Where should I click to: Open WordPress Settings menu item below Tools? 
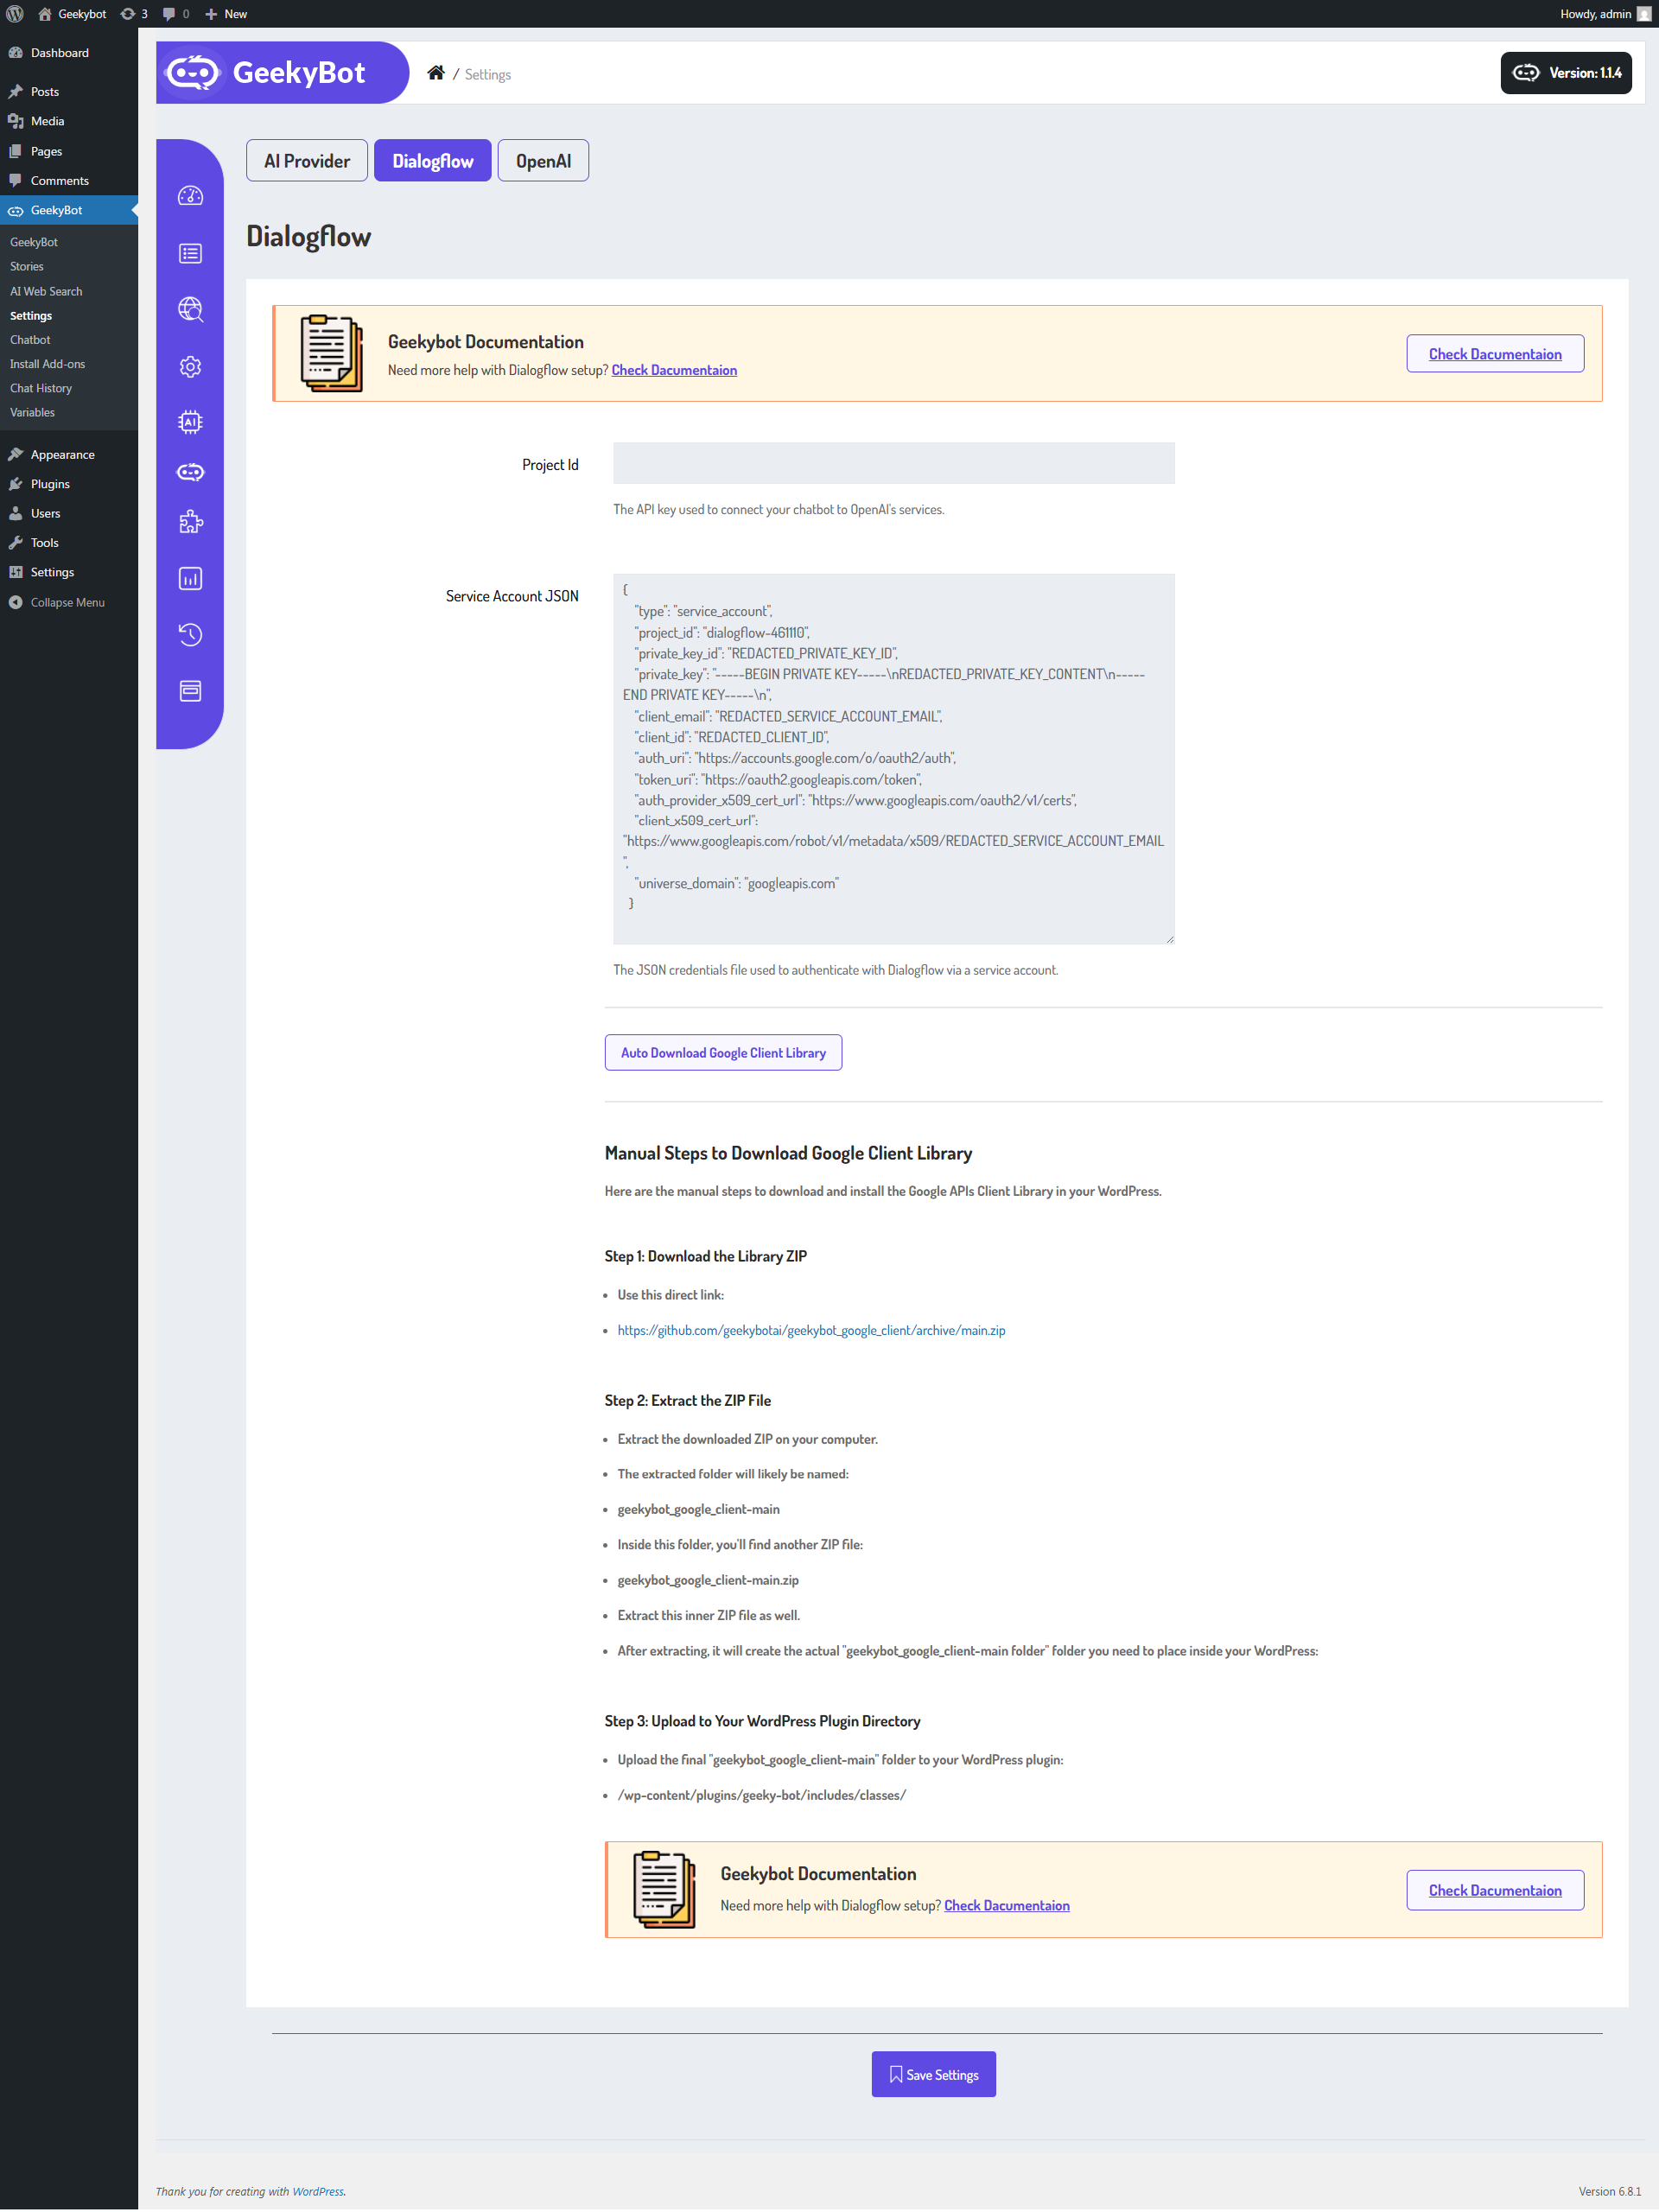coord(69,572)
